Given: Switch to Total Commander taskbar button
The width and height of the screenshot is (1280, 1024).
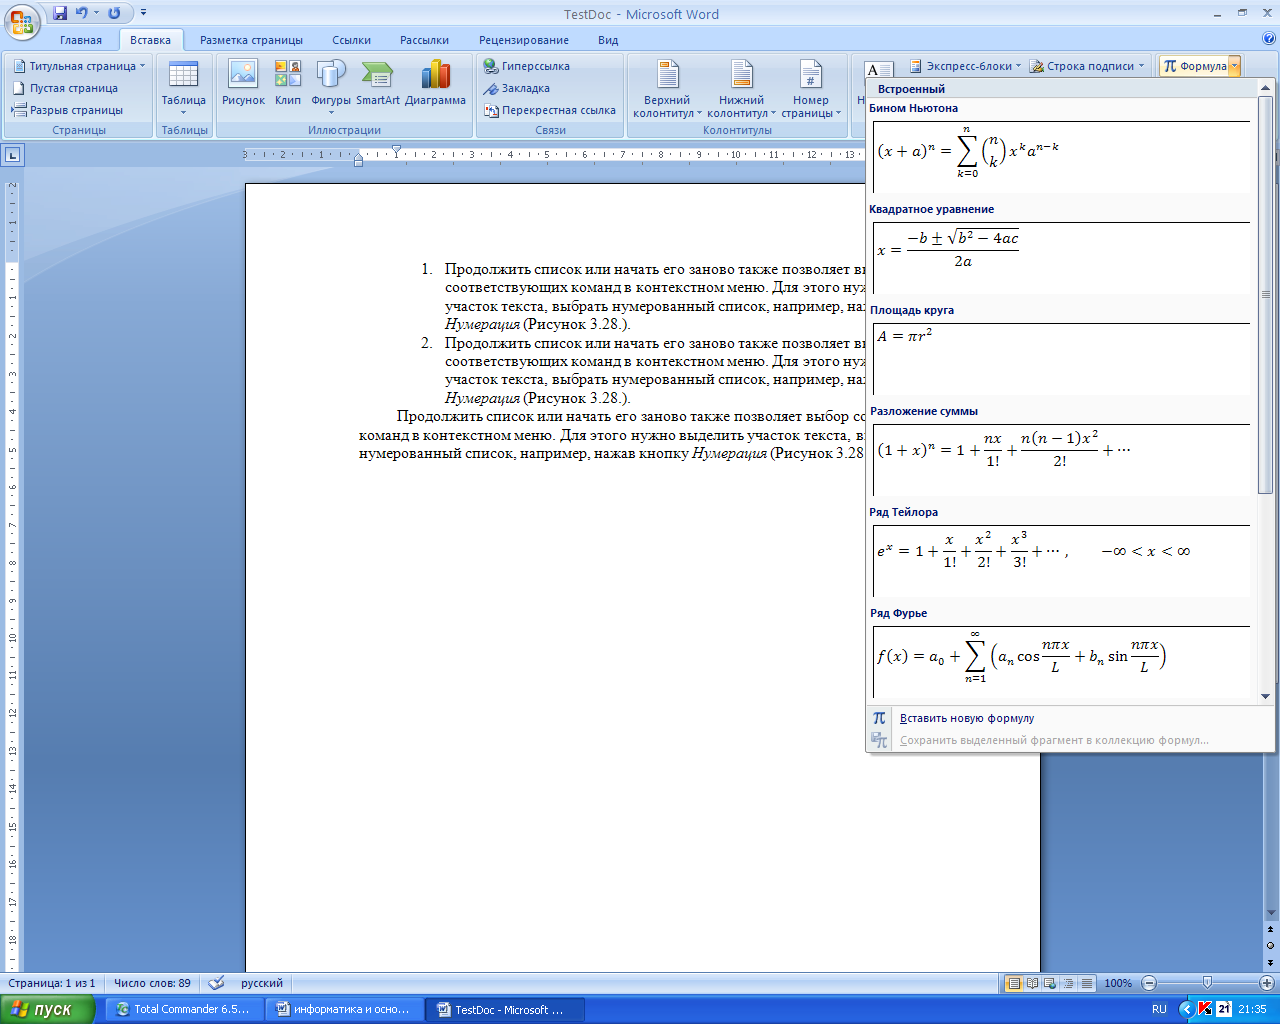Looking at the screenshot, I should tap(184, 1009).
